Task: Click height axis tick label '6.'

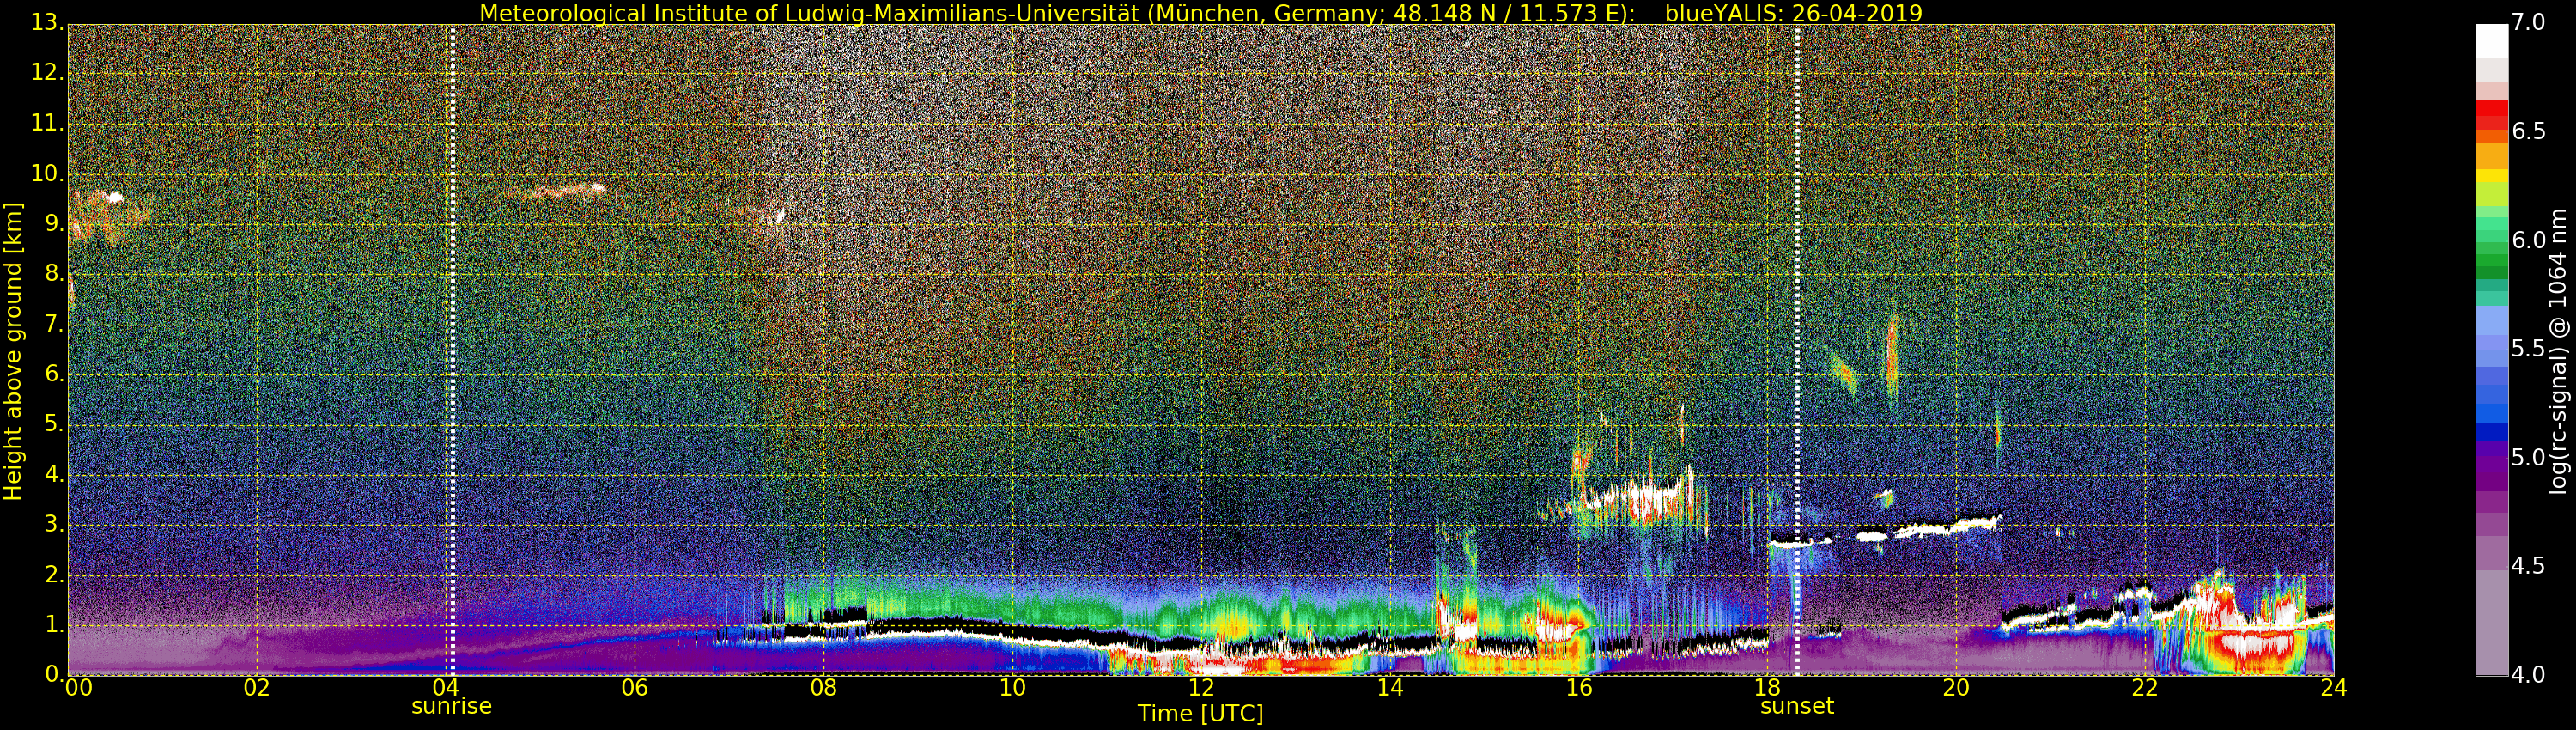Action: (x=54, y=373)
